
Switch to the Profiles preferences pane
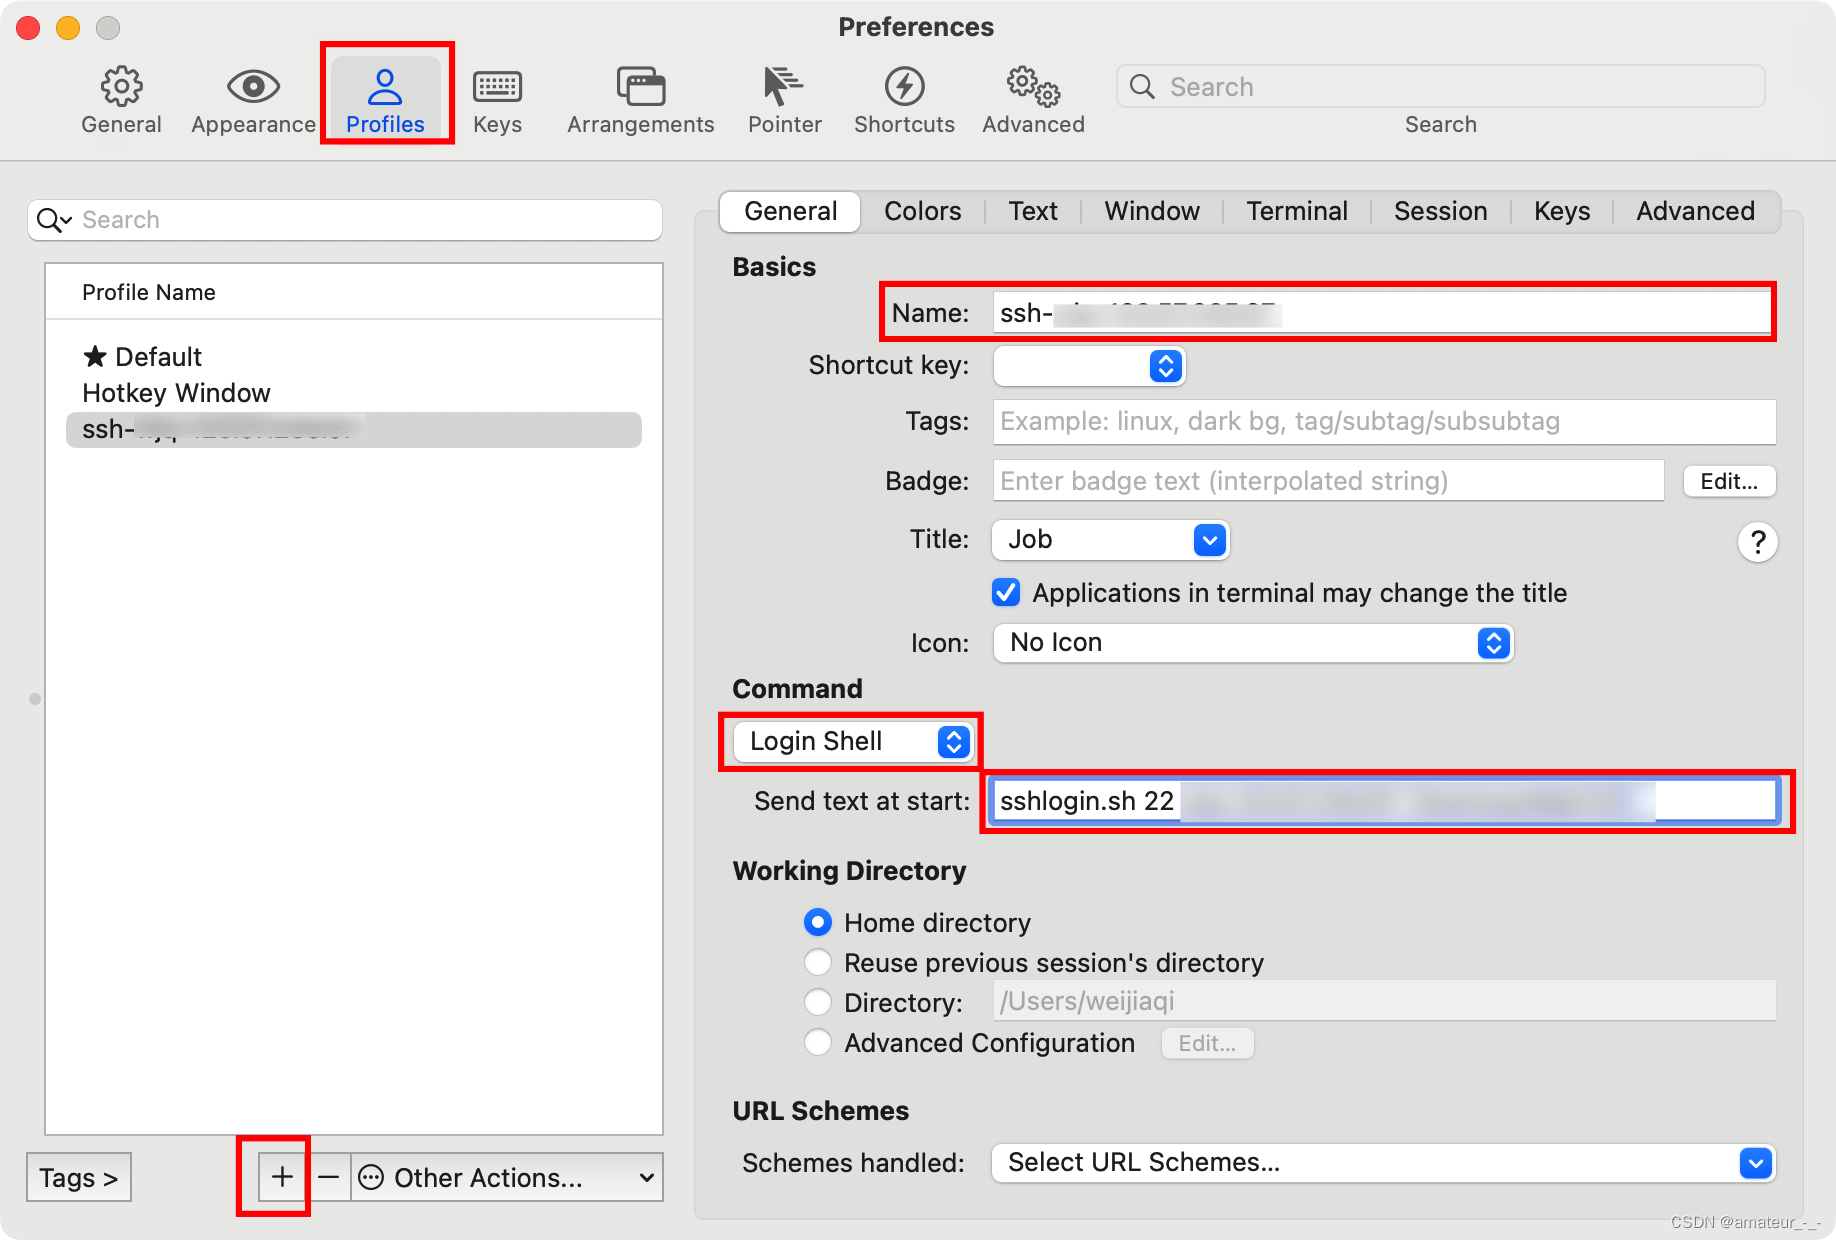[x=385, y=100]
